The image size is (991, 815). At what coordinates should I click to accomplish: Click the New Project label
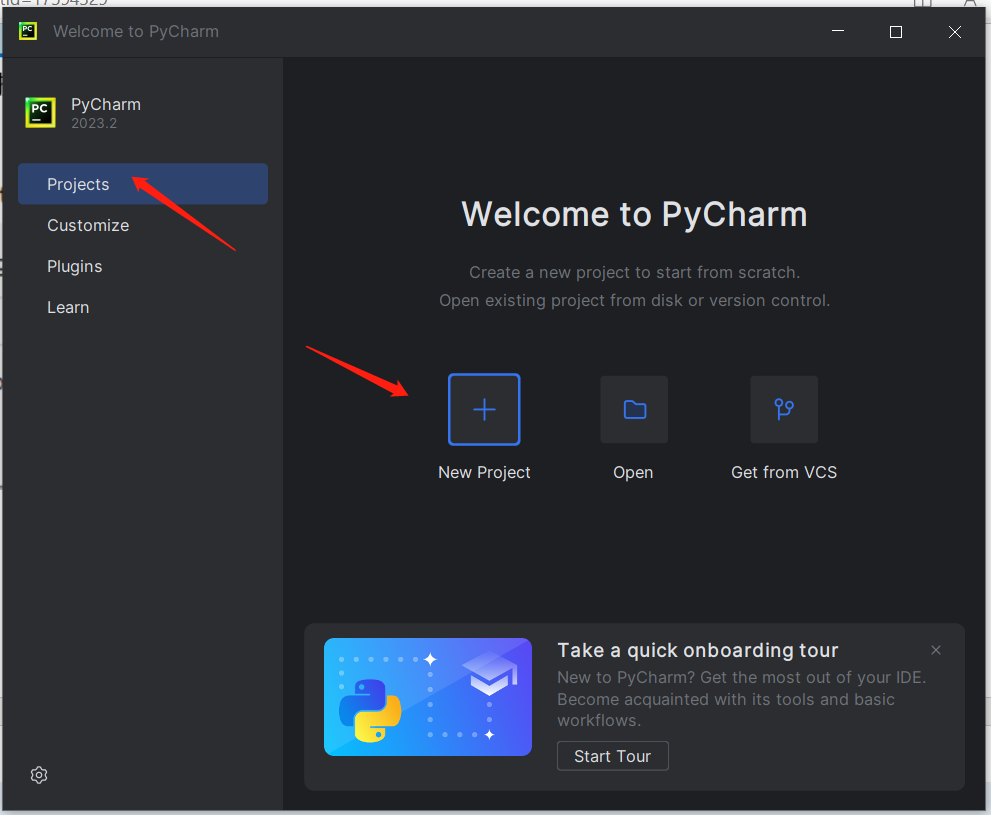point(484,472)
